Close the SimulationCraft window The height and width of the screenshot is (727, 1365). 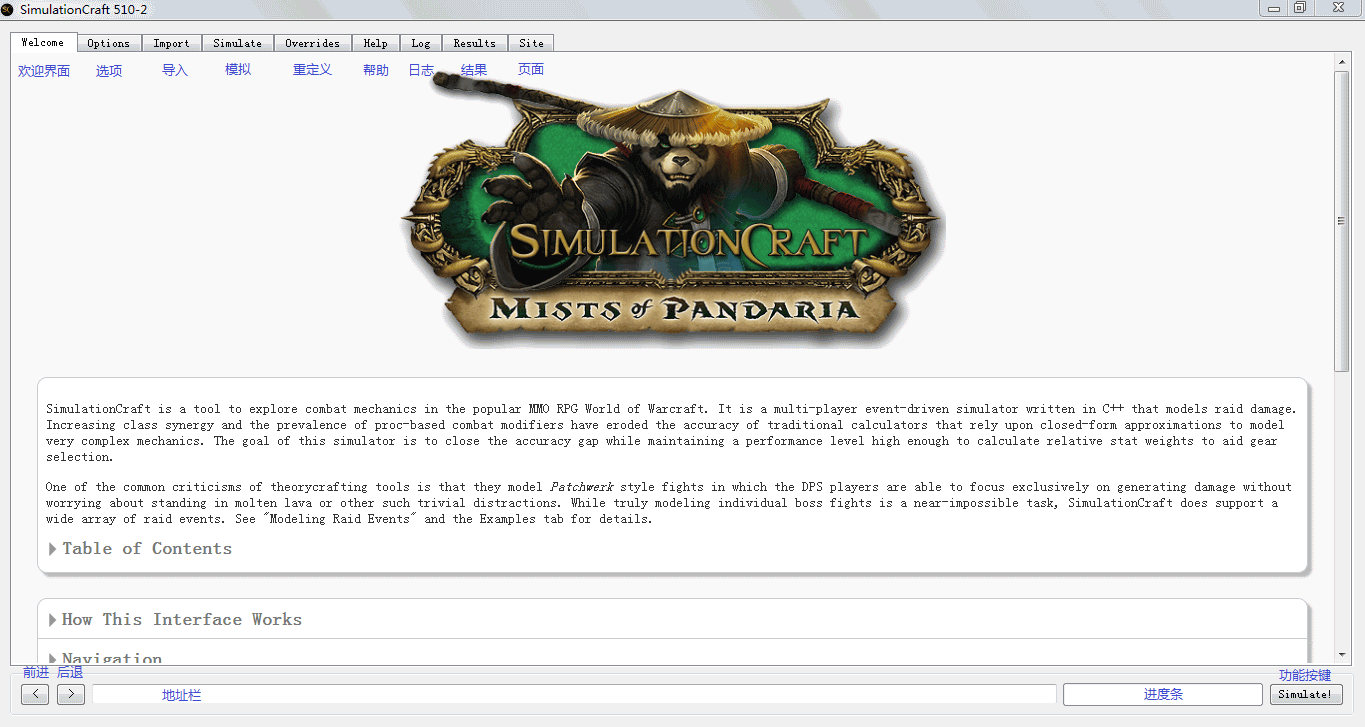[x=1338, y=8]
